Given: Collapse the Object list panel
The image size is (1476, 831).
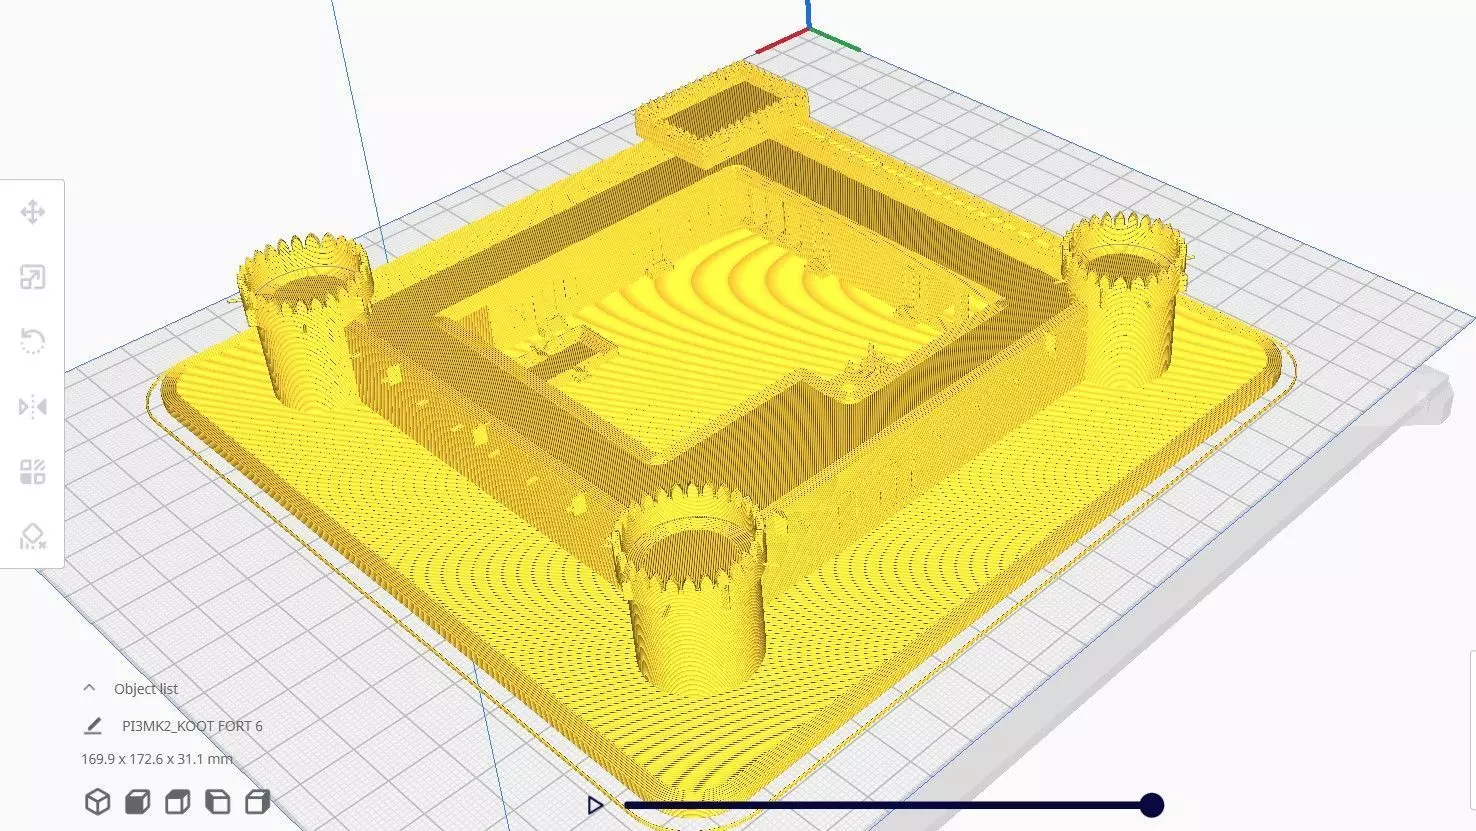Looking at the screenshot, I should 89,688.
